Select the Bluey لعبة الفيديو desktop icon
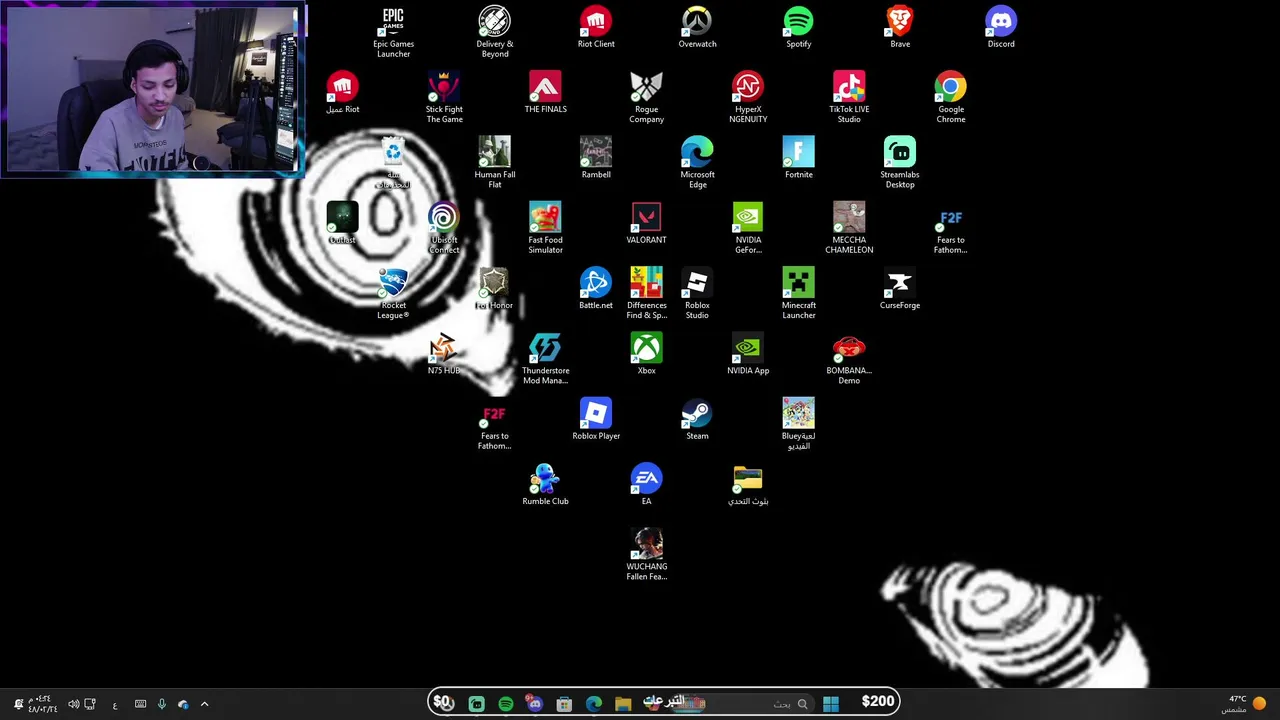The height and width of the screenshot is (720, 1280). click(x=798, y=424)
